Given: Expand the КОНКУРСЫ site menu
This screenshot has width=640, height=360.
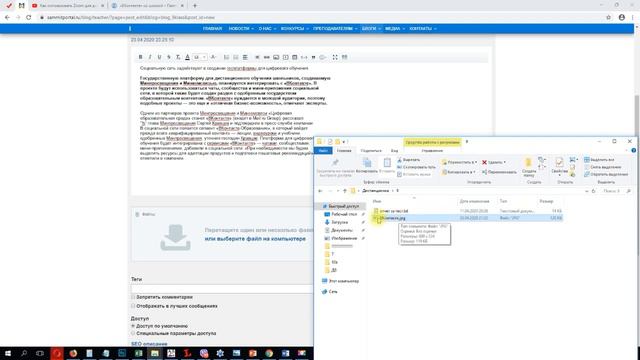Looking at the screenshot, I should 294,29.
